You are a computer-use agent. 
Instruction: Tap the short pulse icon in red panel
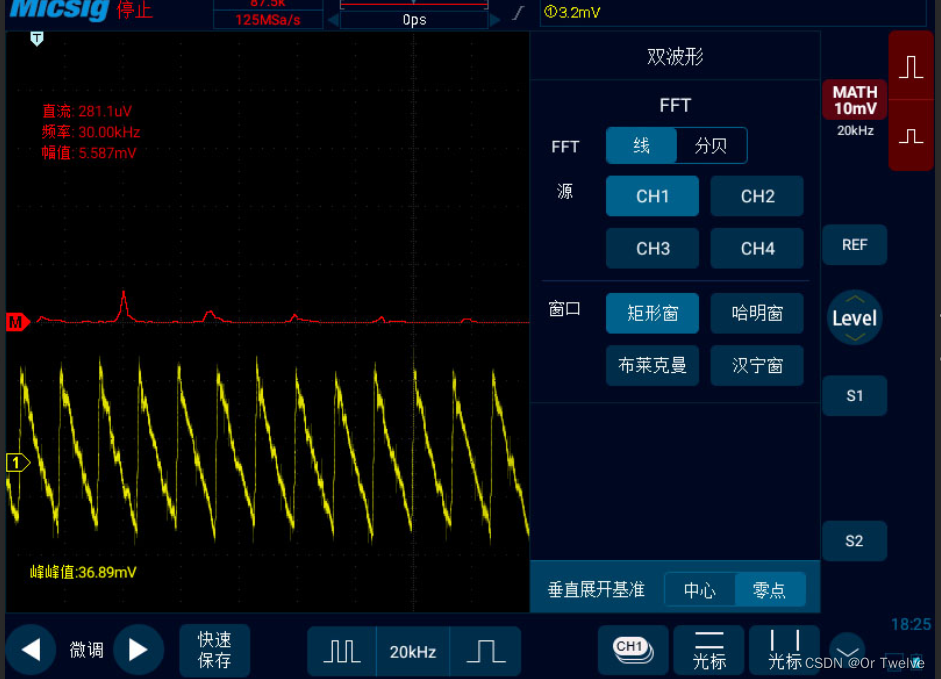tap(910, 136)
